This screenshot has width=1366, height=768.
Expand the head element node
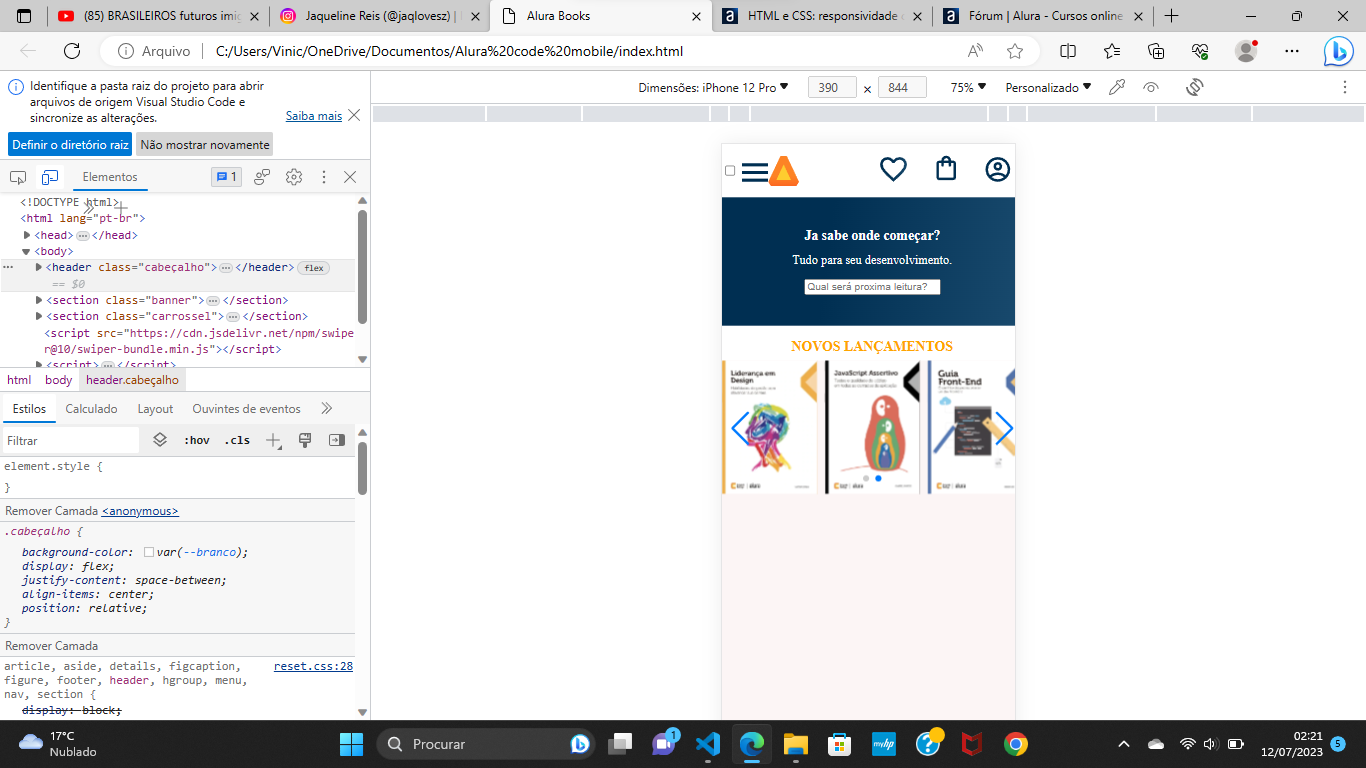coord(27,235)
